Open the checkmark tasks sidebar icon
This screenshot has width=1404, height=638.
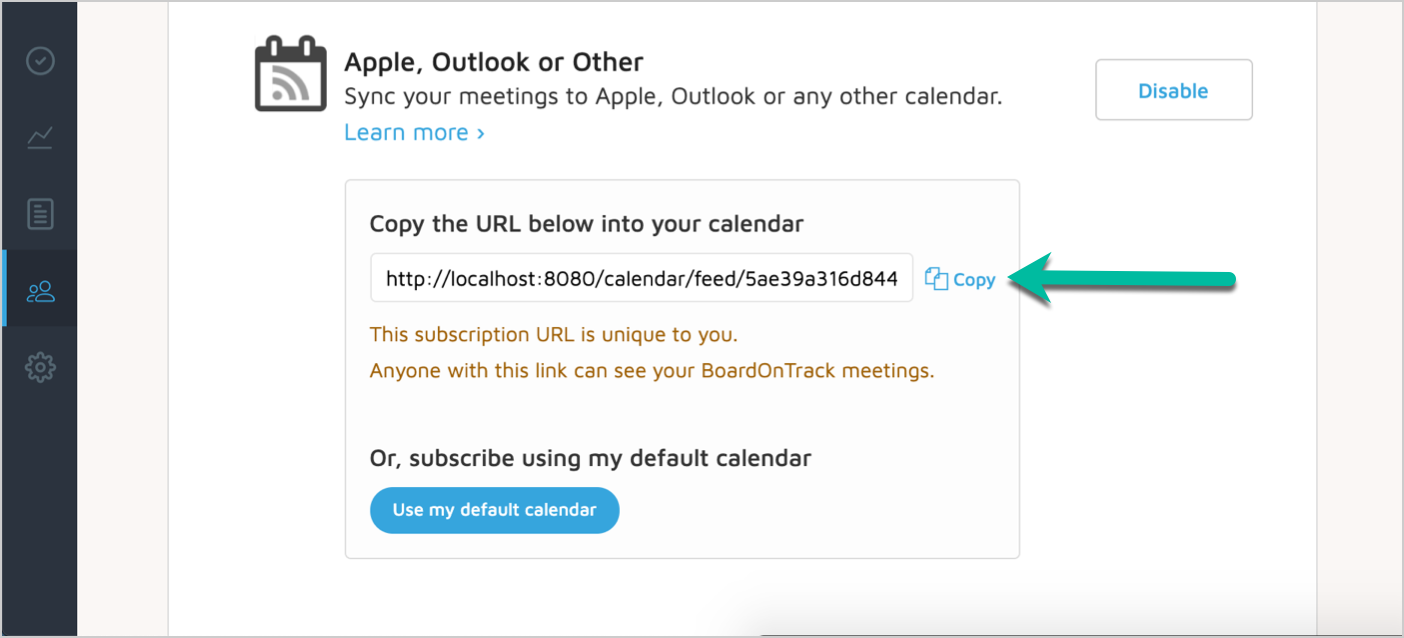coord(40,62)
